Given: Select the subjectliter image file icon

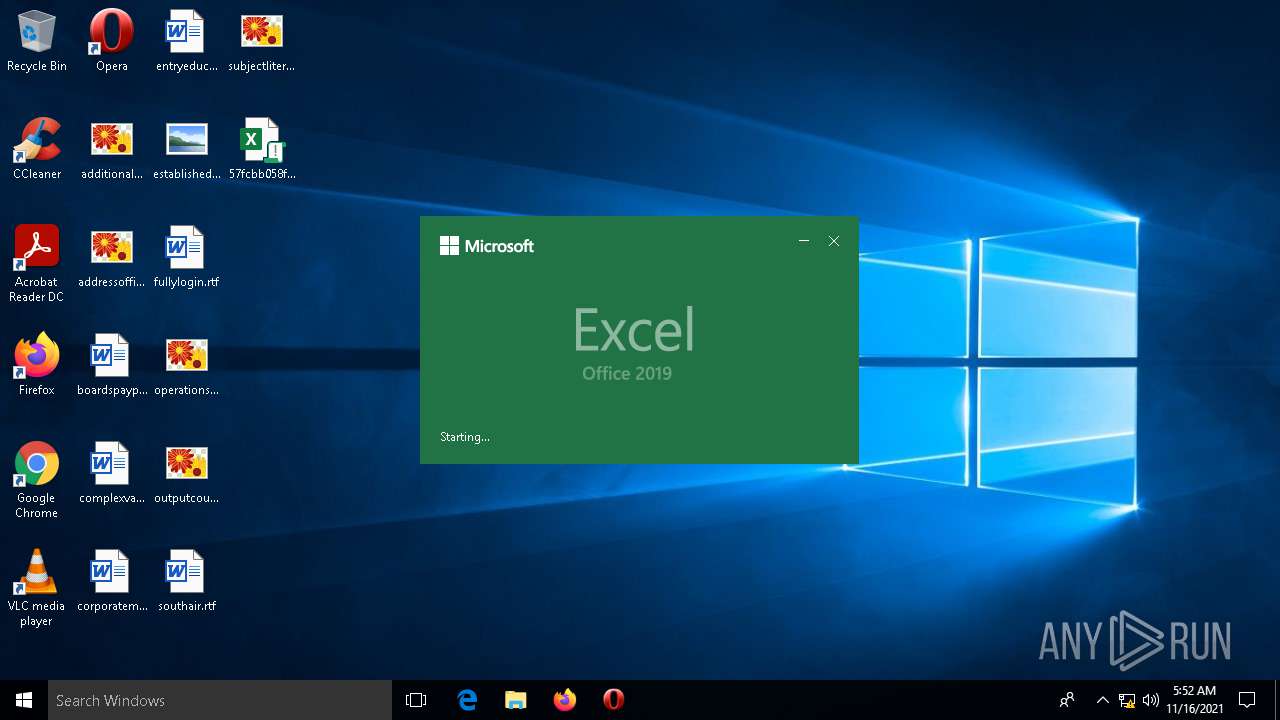Looking at the screenshot, I should 262,41.
